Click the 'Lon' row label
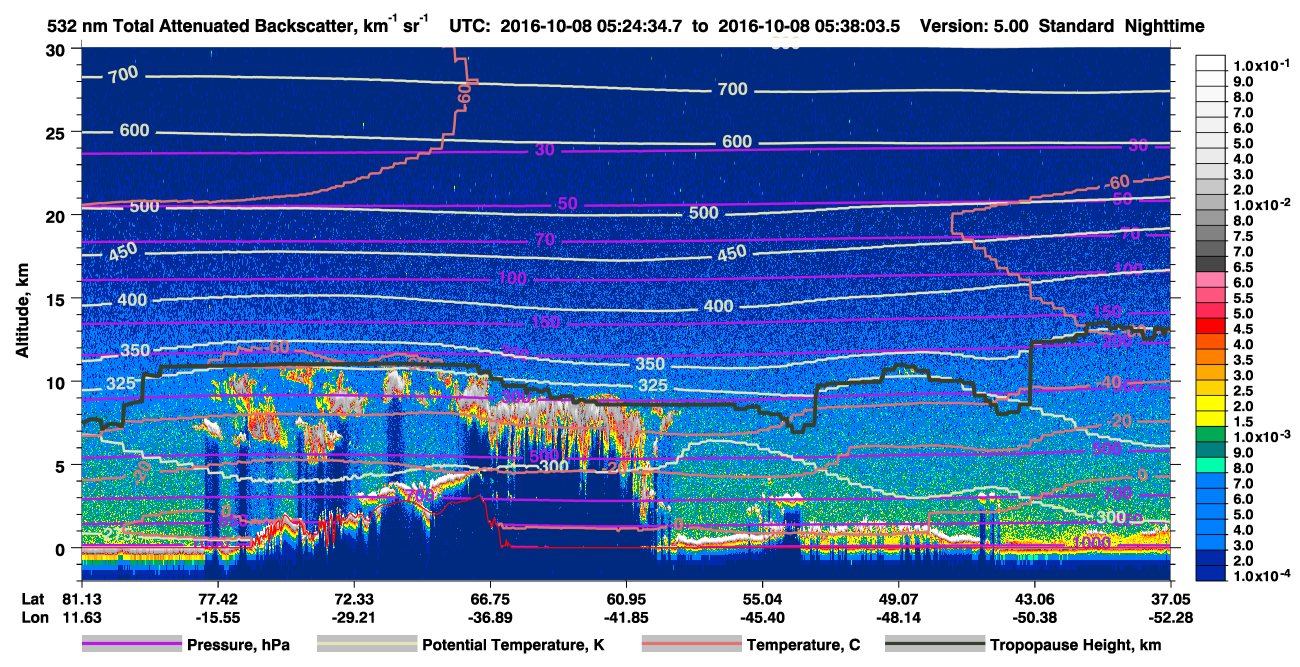The height and width of the screenshot is (667, 1300). pos(34,617)
